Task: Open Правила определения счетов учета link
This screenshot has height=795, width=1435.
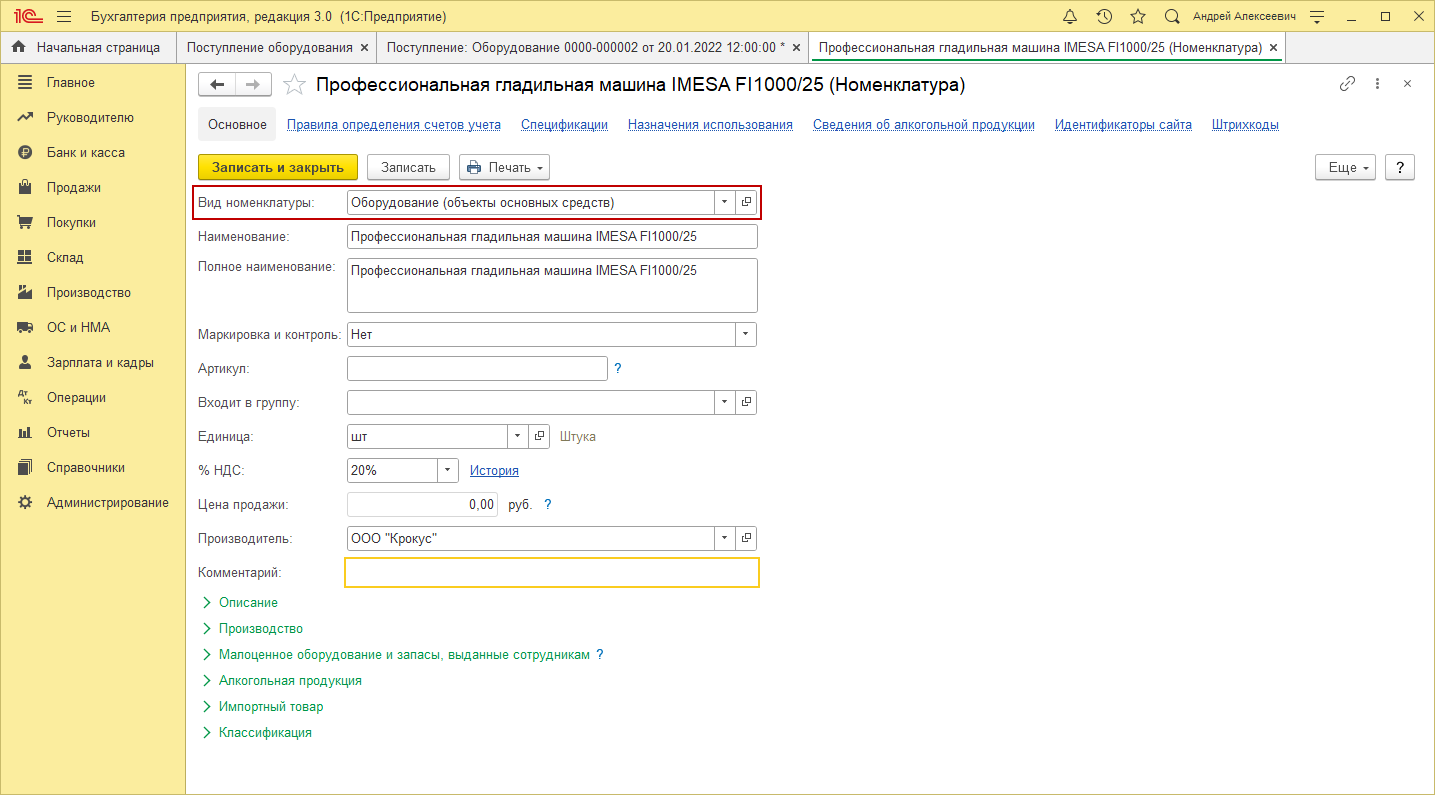Action: (394, 125)
